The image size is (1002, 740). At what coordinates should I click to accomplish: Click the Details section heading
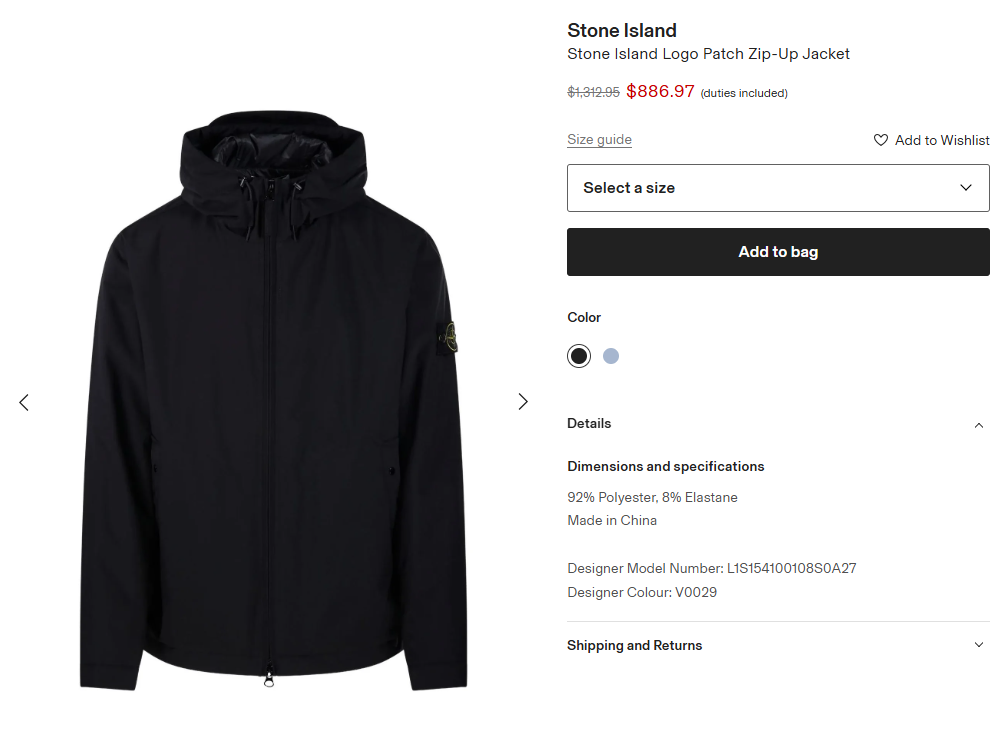(589, 424)
